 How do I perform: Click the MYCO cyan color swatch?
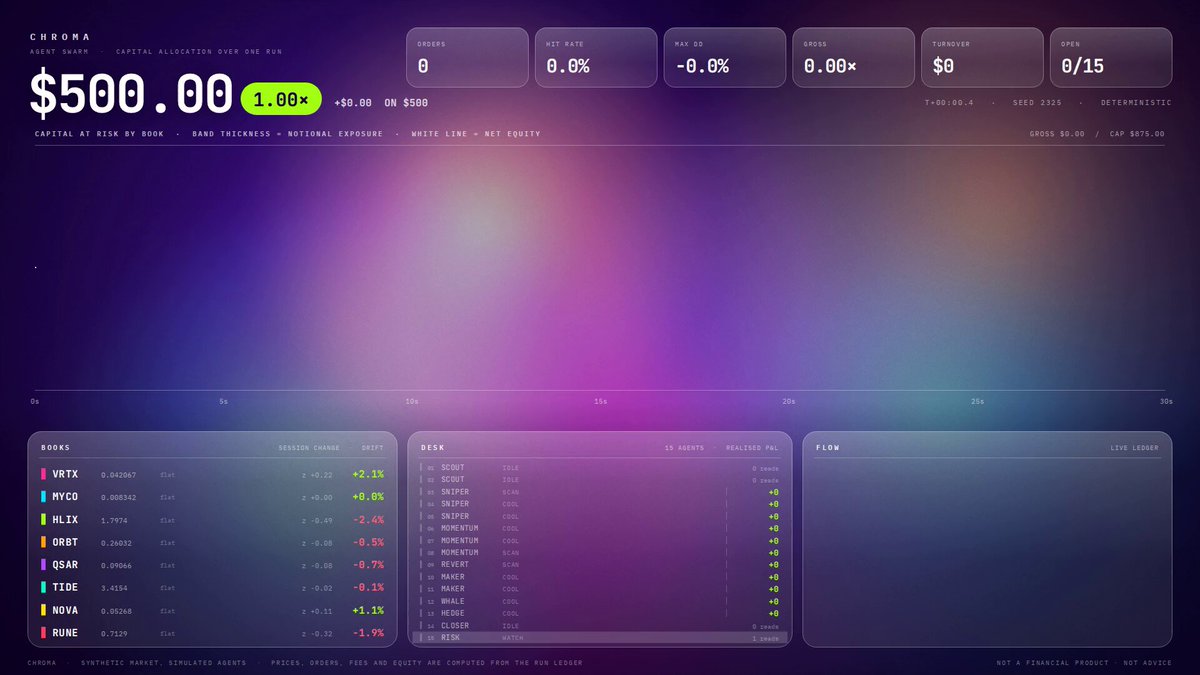coord(43,497)
